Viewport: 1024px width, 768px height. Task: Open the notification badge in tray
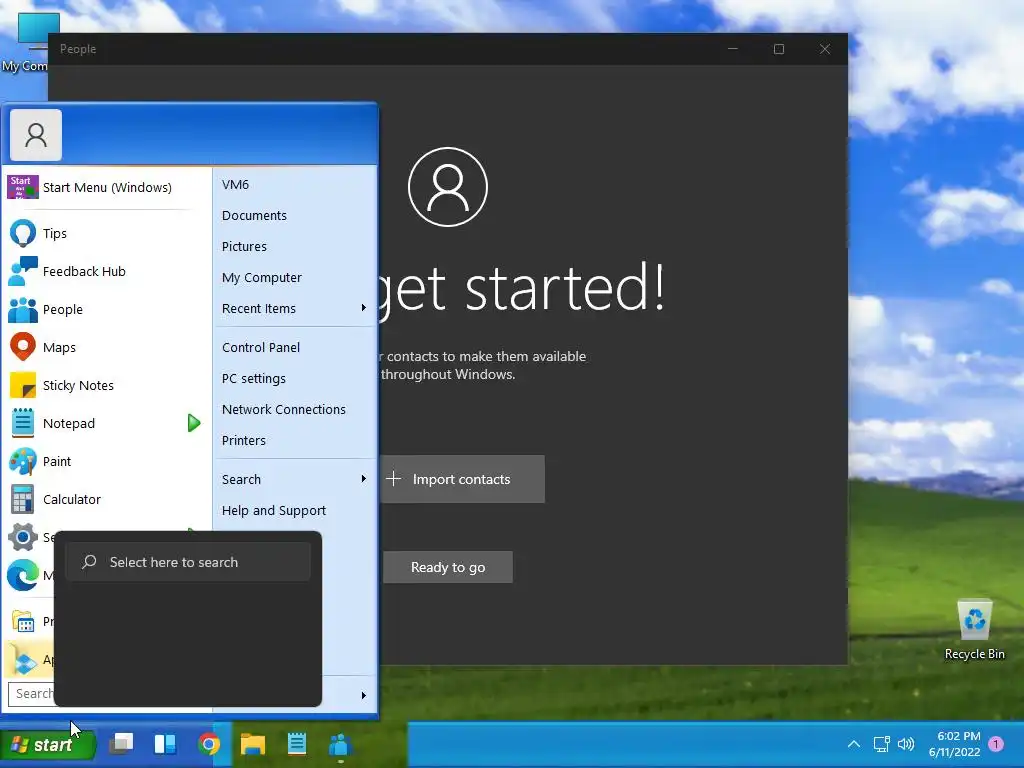996,744
